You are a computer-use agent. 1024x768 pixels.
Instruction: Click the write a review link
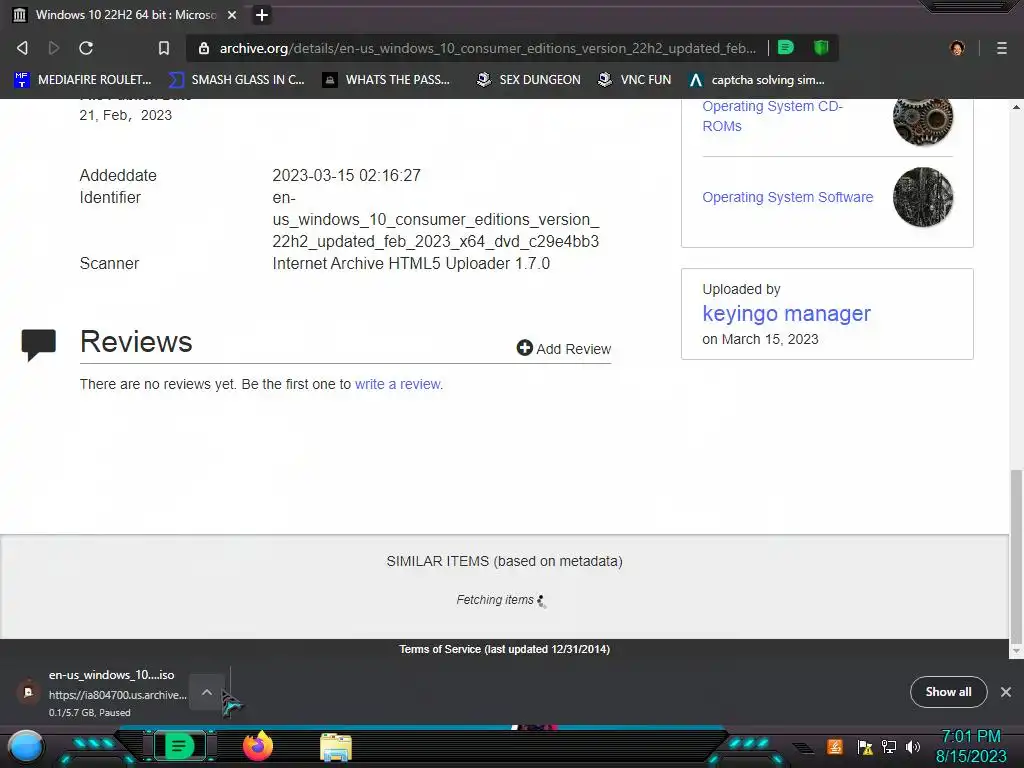(x=398, y=384)
